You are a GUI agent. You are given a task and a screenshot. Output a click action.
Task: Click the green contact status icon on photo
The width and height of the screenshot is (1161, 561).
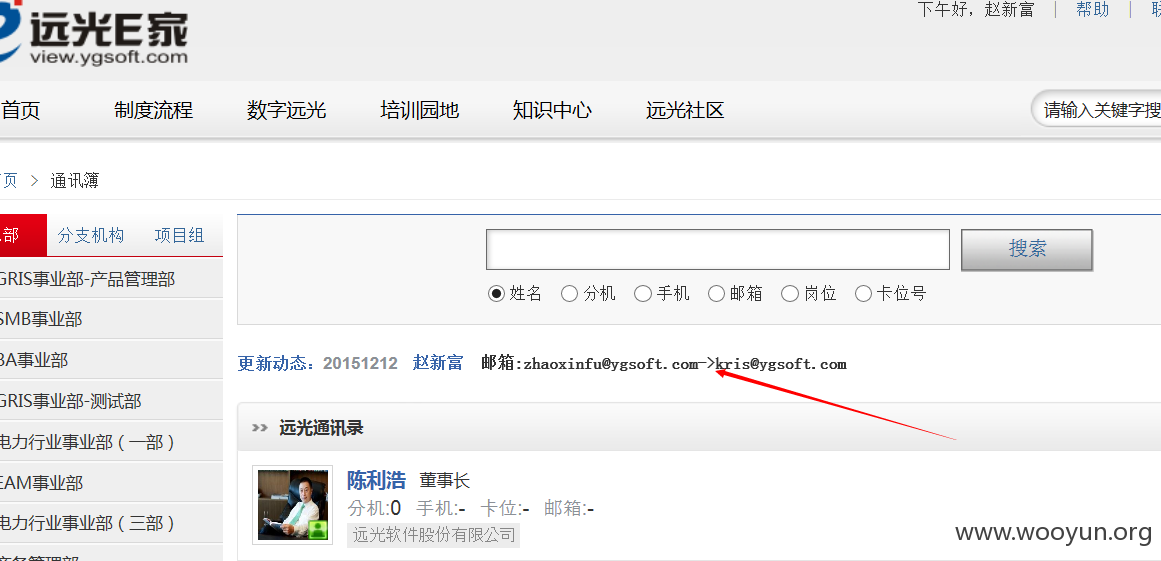tap(318, 529)
